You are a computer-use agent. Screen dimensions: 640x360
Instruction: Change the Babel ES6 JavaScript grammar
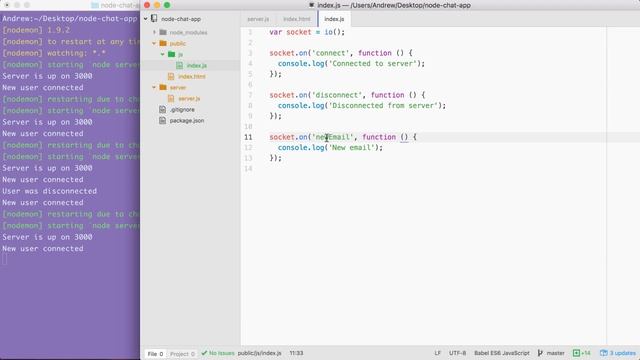502,353
